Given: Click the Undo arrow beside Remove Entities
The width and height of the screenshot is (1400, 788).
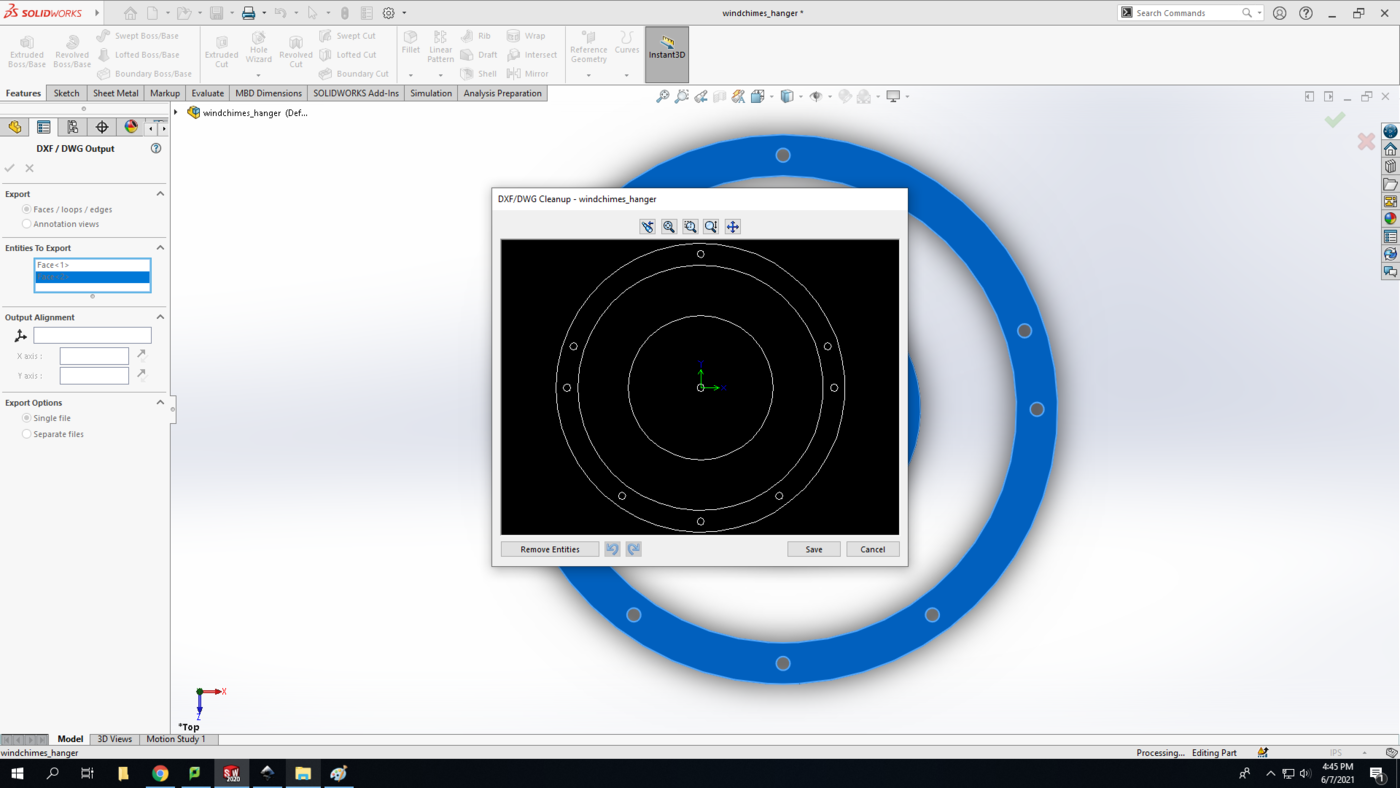Looking at the screenshot, I should 612,549.
